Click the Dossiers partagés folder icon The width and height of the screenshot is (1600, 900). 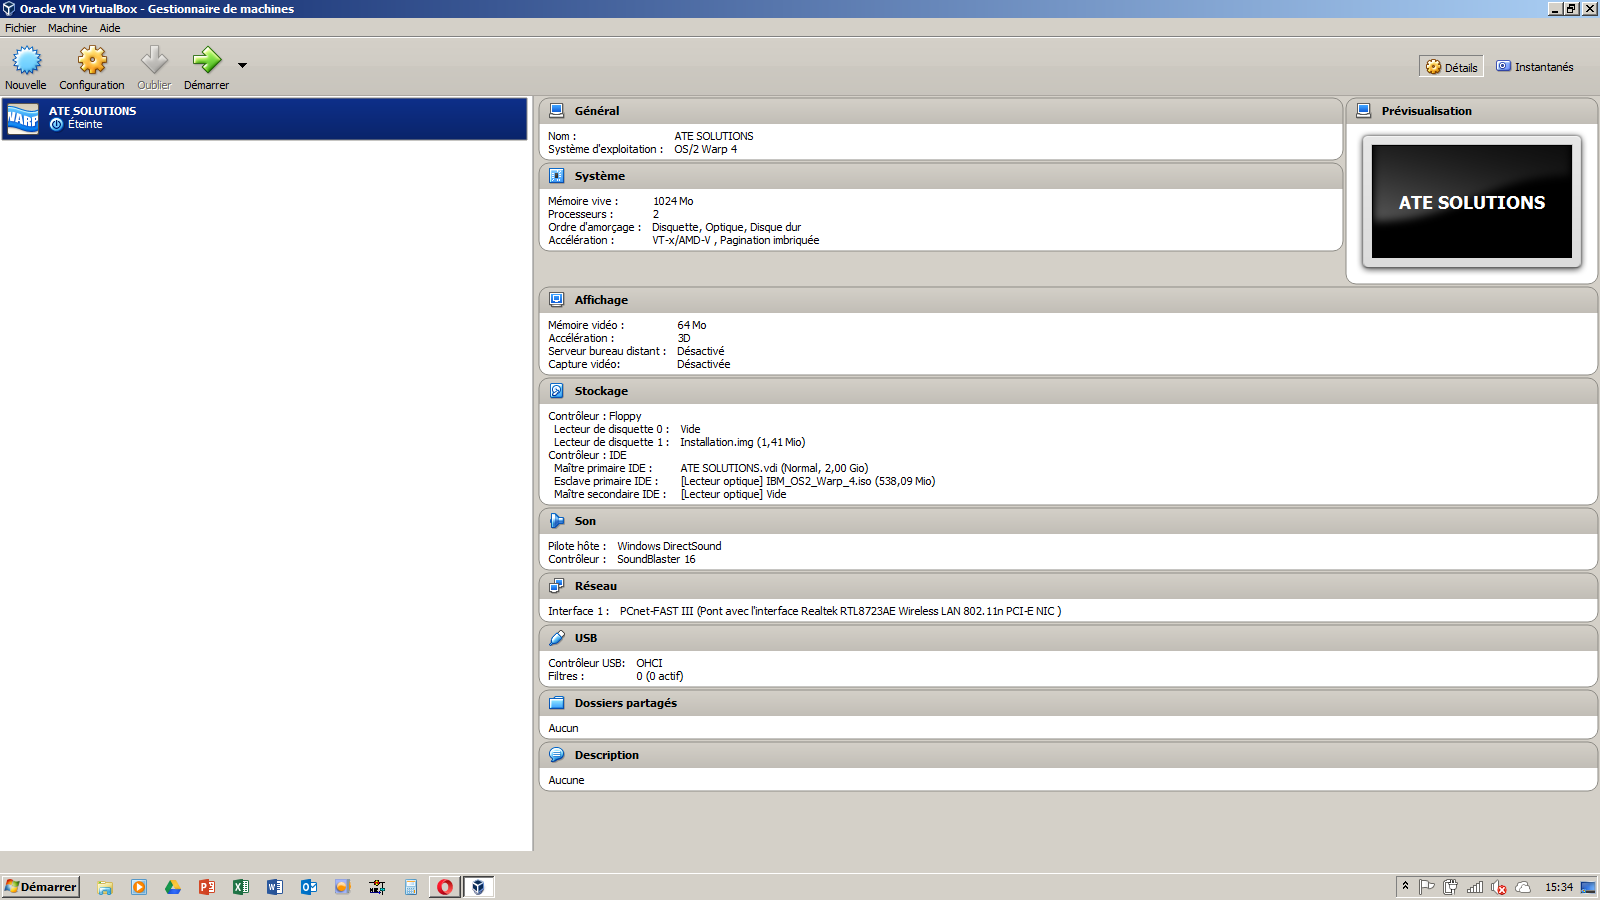coord(557,703)
